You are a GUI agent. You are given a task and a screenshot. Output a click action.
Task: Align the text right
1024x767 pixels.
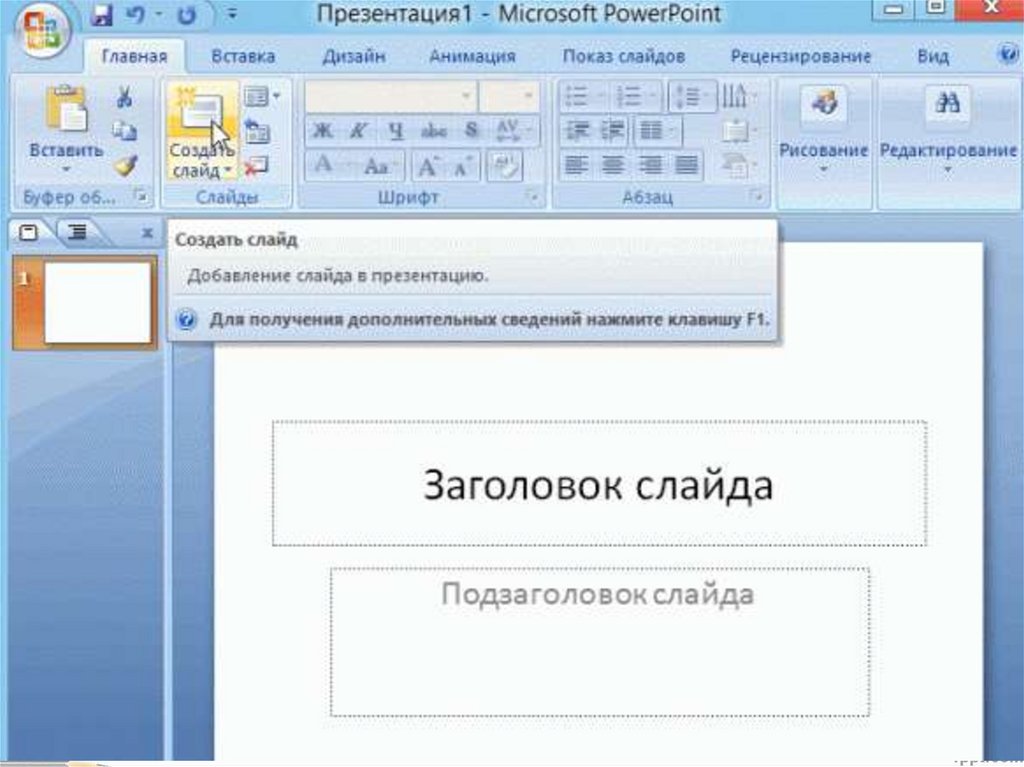(649, 165)
